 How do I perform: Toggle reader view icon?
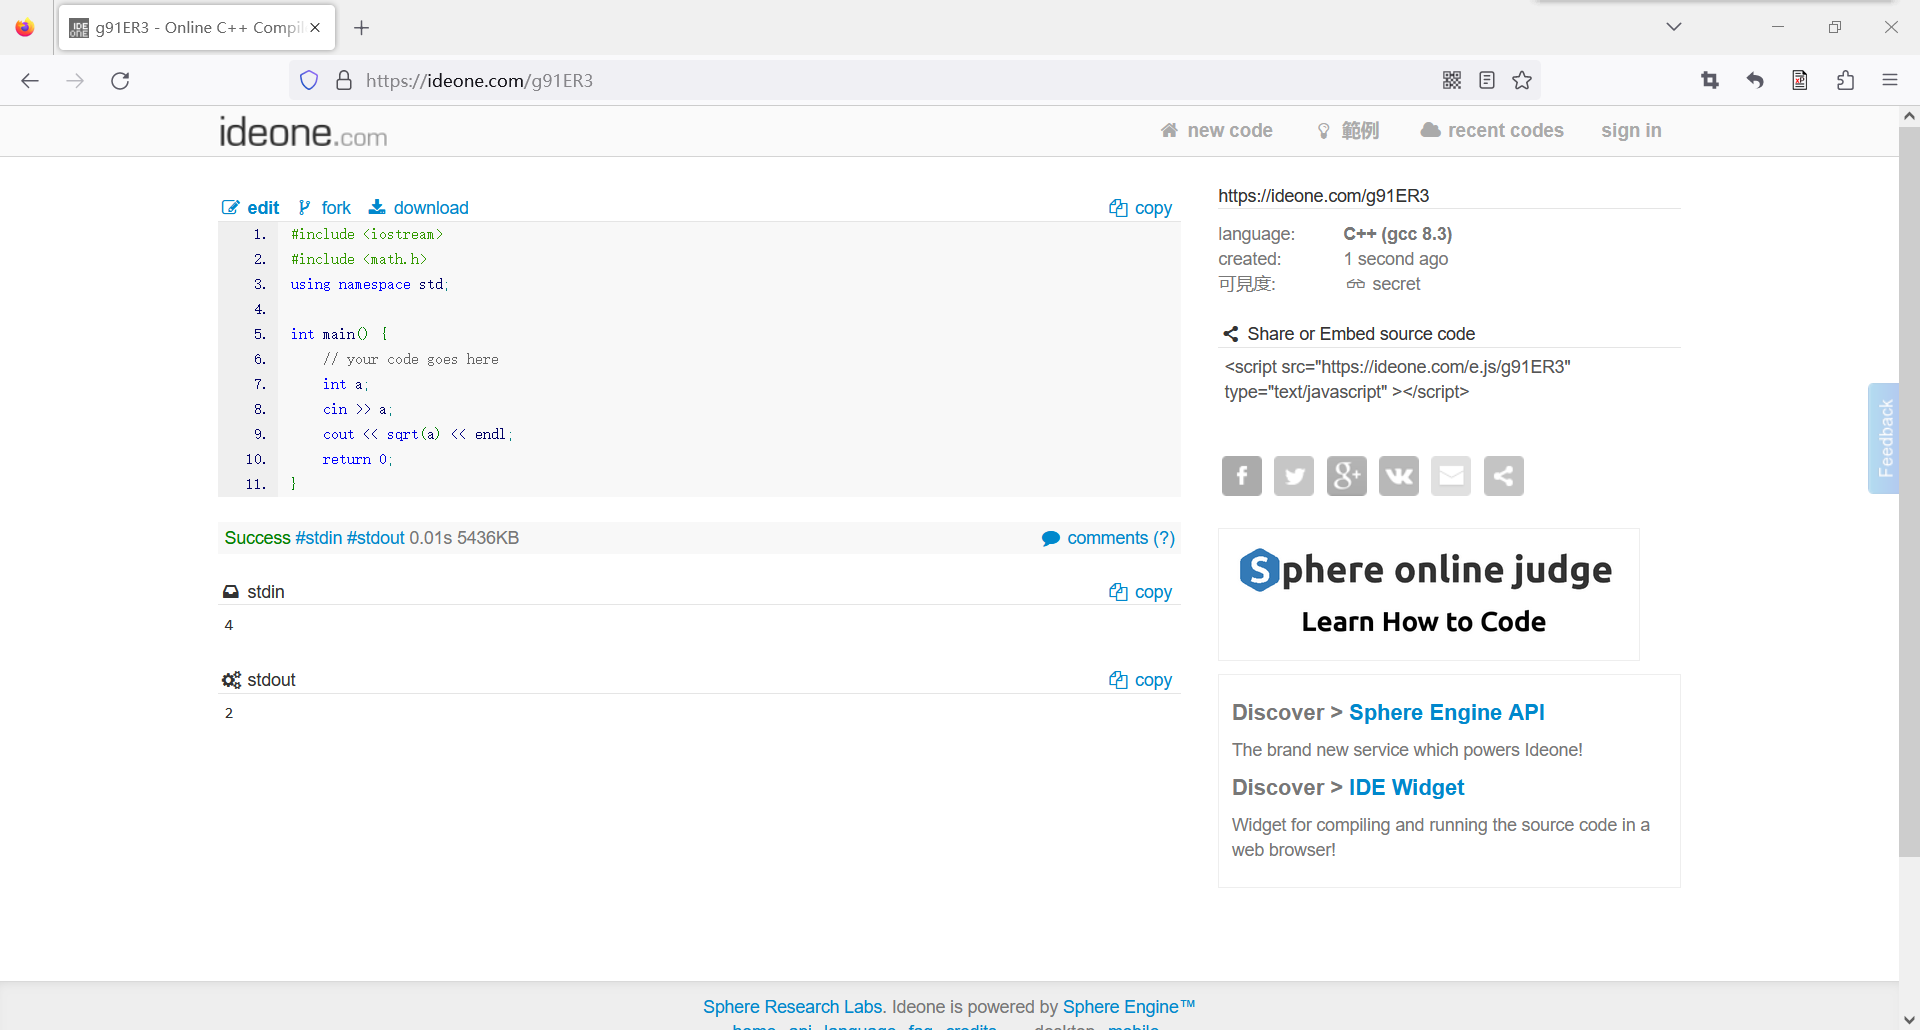click(x=1487, y=81)
